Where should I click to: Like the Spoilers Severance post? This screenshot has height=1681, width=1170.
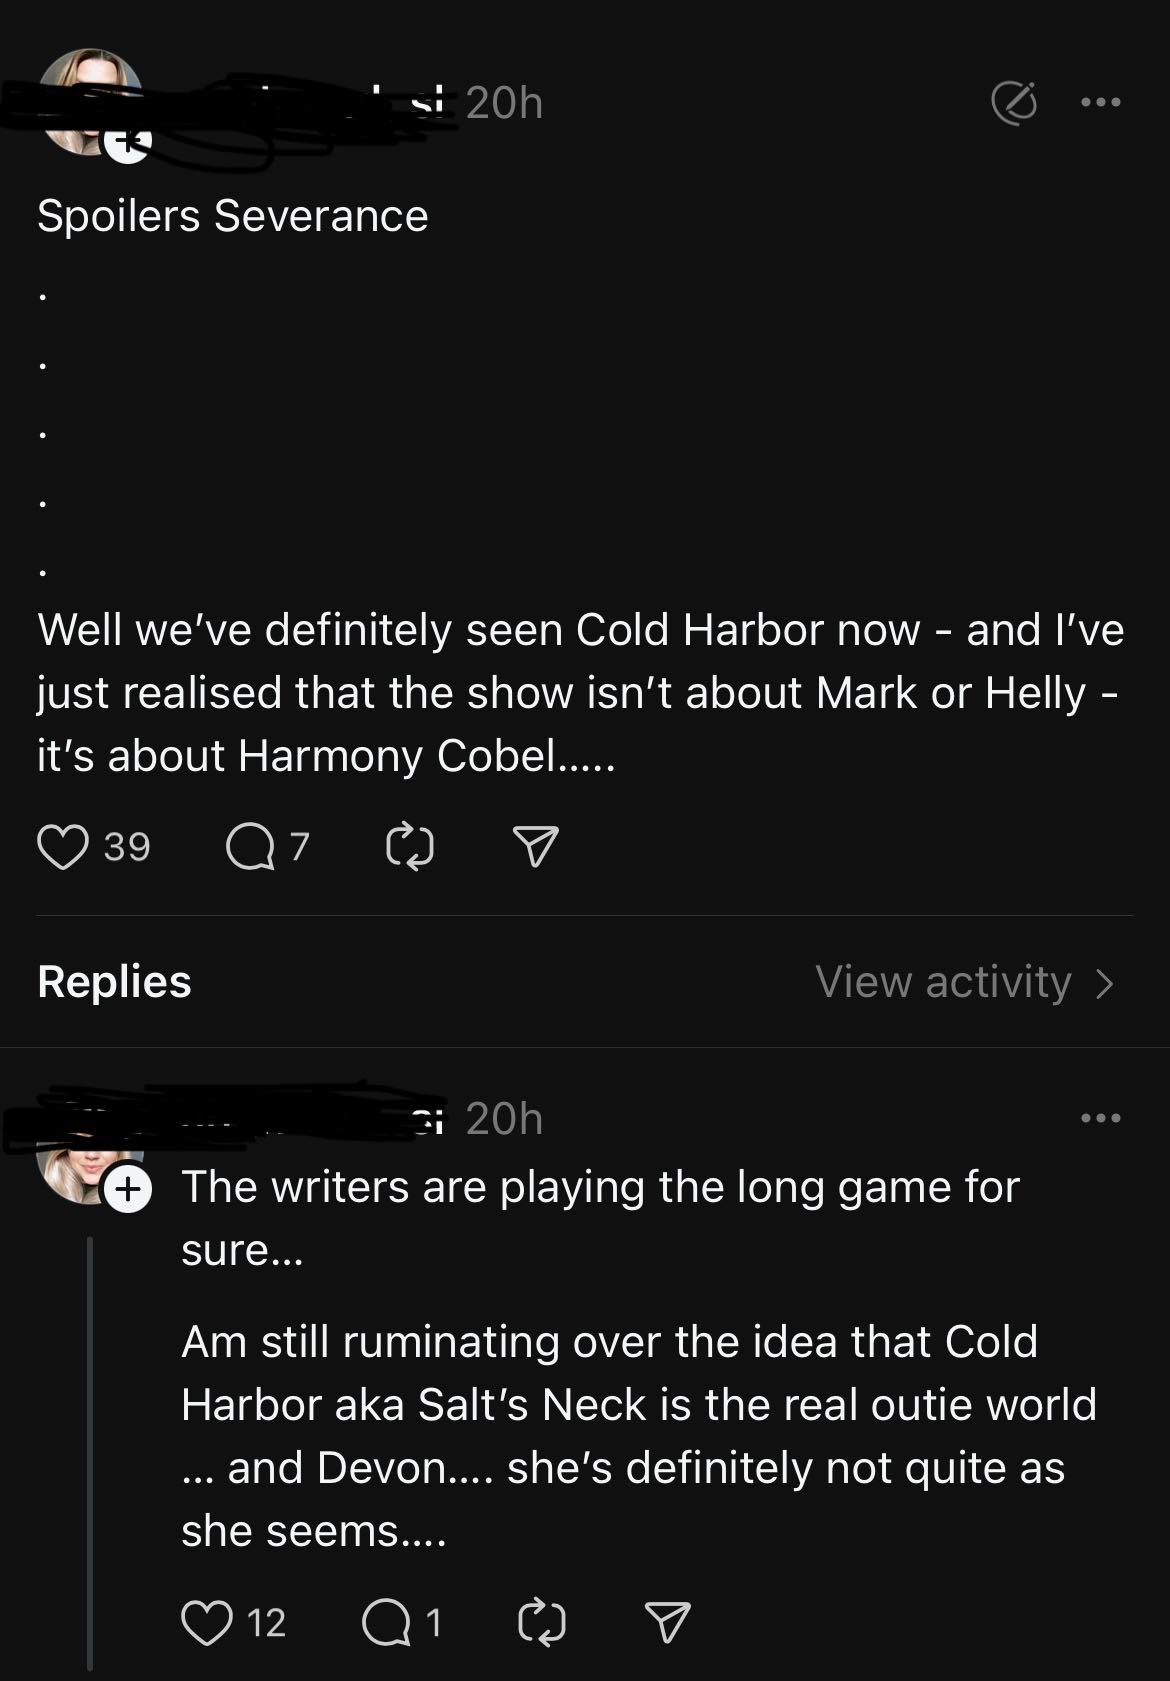coord(63,847)
